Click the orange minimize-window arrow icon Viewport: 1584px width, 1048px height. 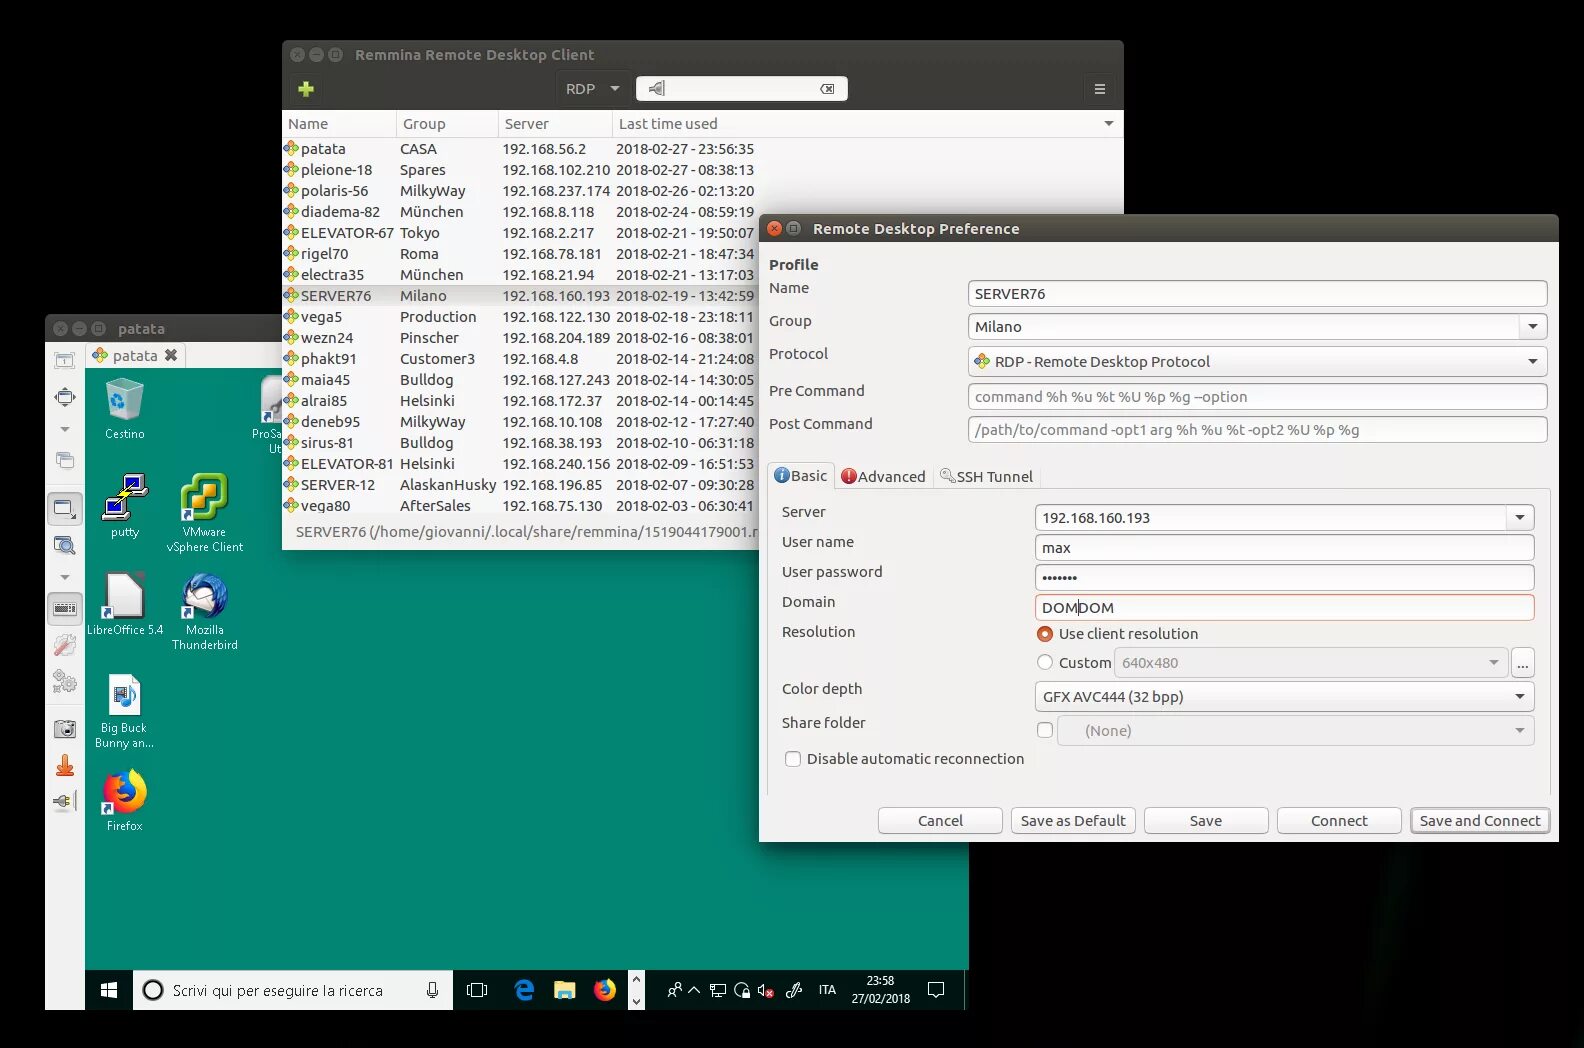click(x=65, y=766)
